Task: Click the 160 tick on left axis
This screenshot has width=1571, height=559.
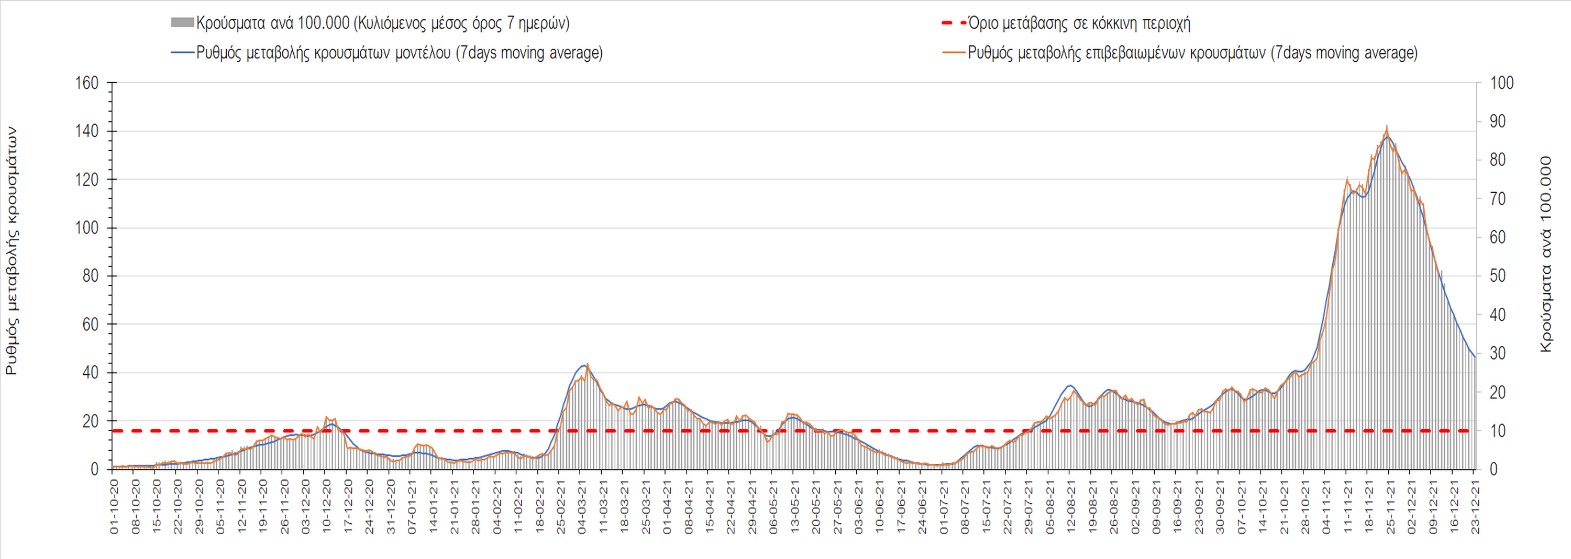Action: click(87, 83)
